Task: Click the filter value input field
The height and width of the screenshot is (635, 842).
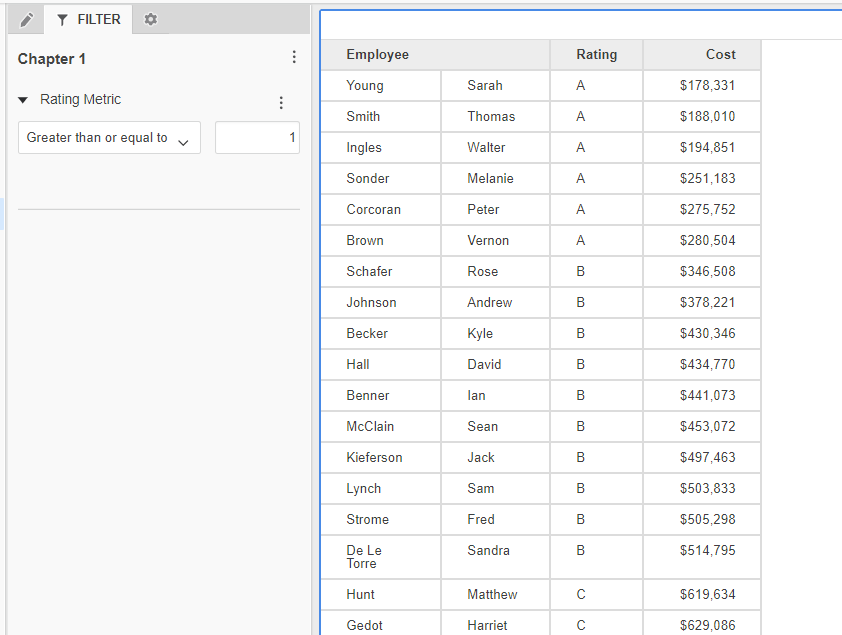Action: (x=257, y=138)
